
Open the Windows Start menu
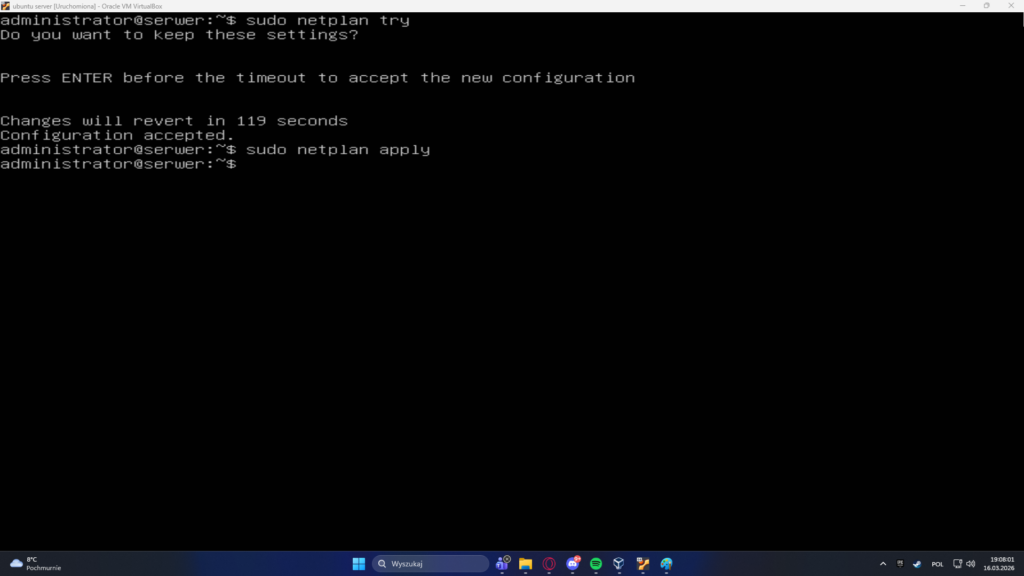(x=358, y=564)
